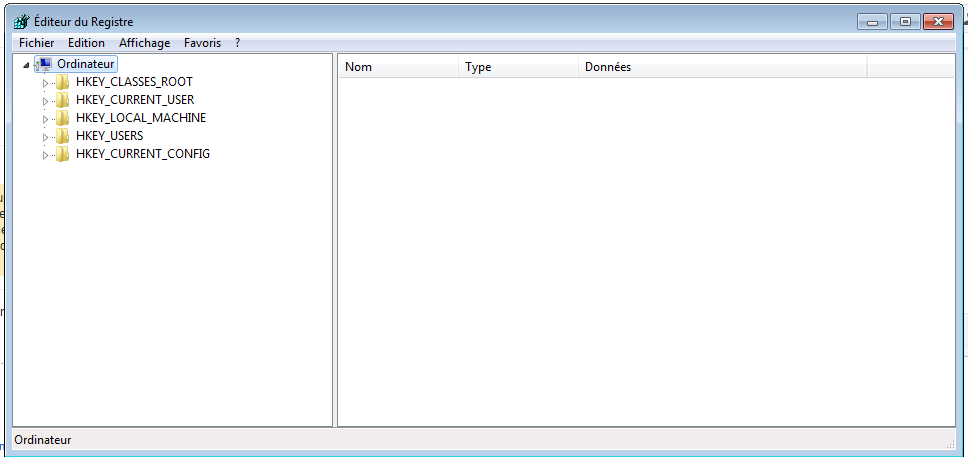
Task: Click the HKEY_CLASSES_ROOT folder icon
Action: (x=62, y=82)
